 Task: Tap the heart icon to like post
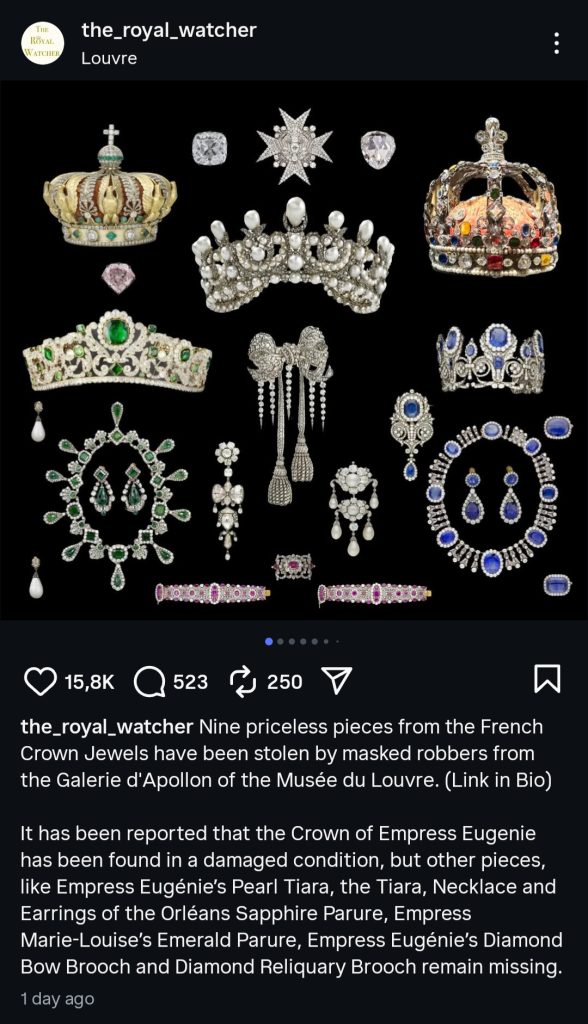40,681
